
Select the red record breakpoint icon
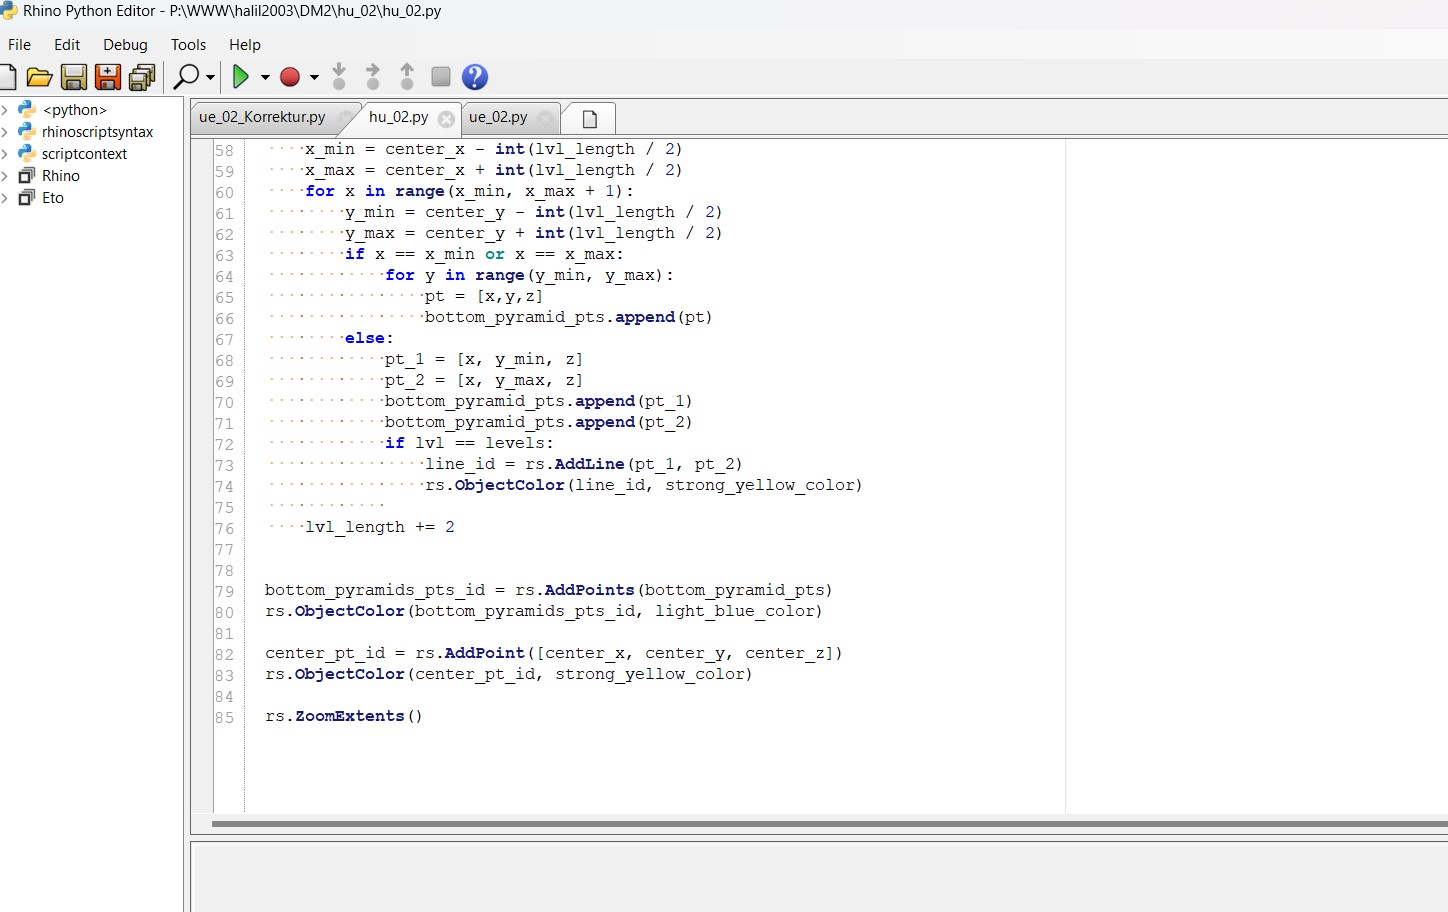(x=289, y=77)
